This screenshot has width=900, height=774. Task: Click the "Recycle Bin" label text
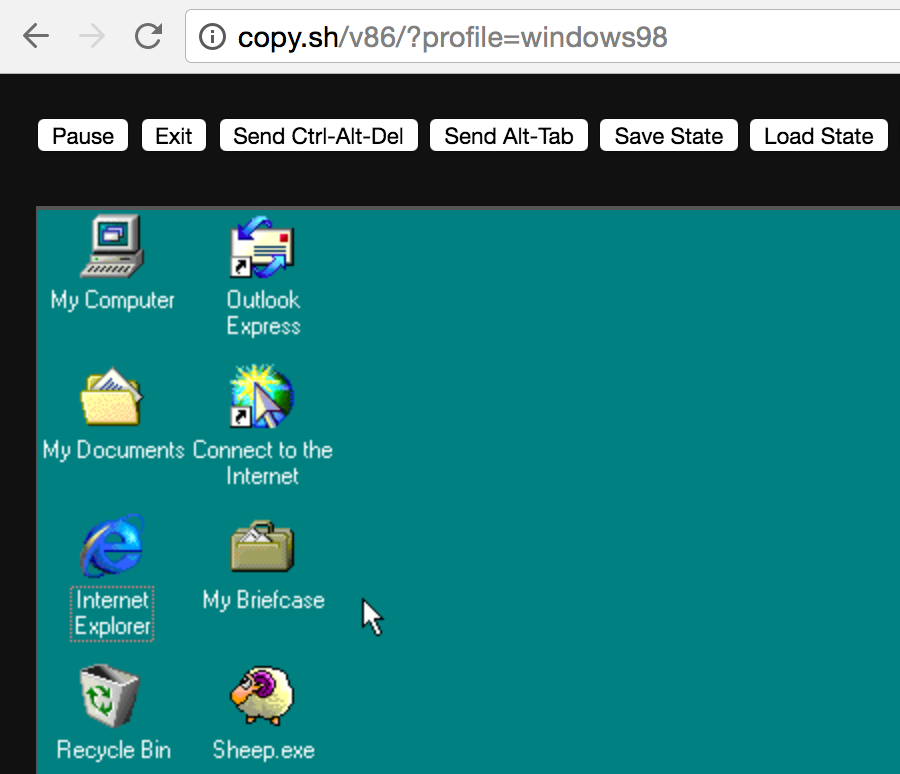(x=114, y=750)
